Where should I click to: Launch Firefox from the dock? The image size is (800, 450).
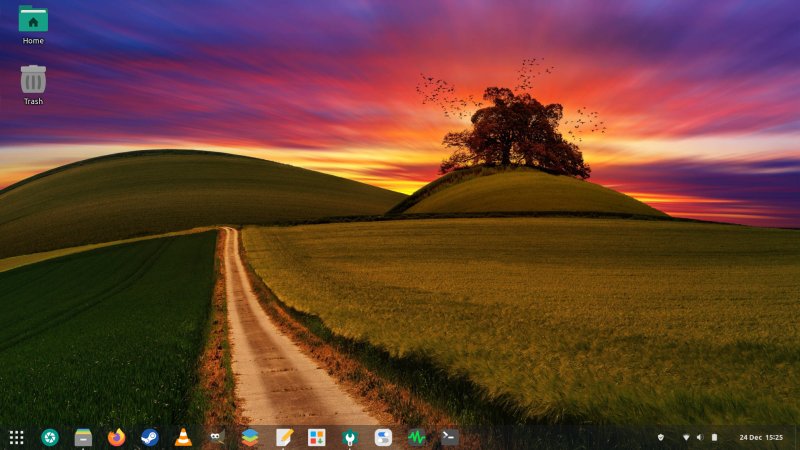click(116, 437)
